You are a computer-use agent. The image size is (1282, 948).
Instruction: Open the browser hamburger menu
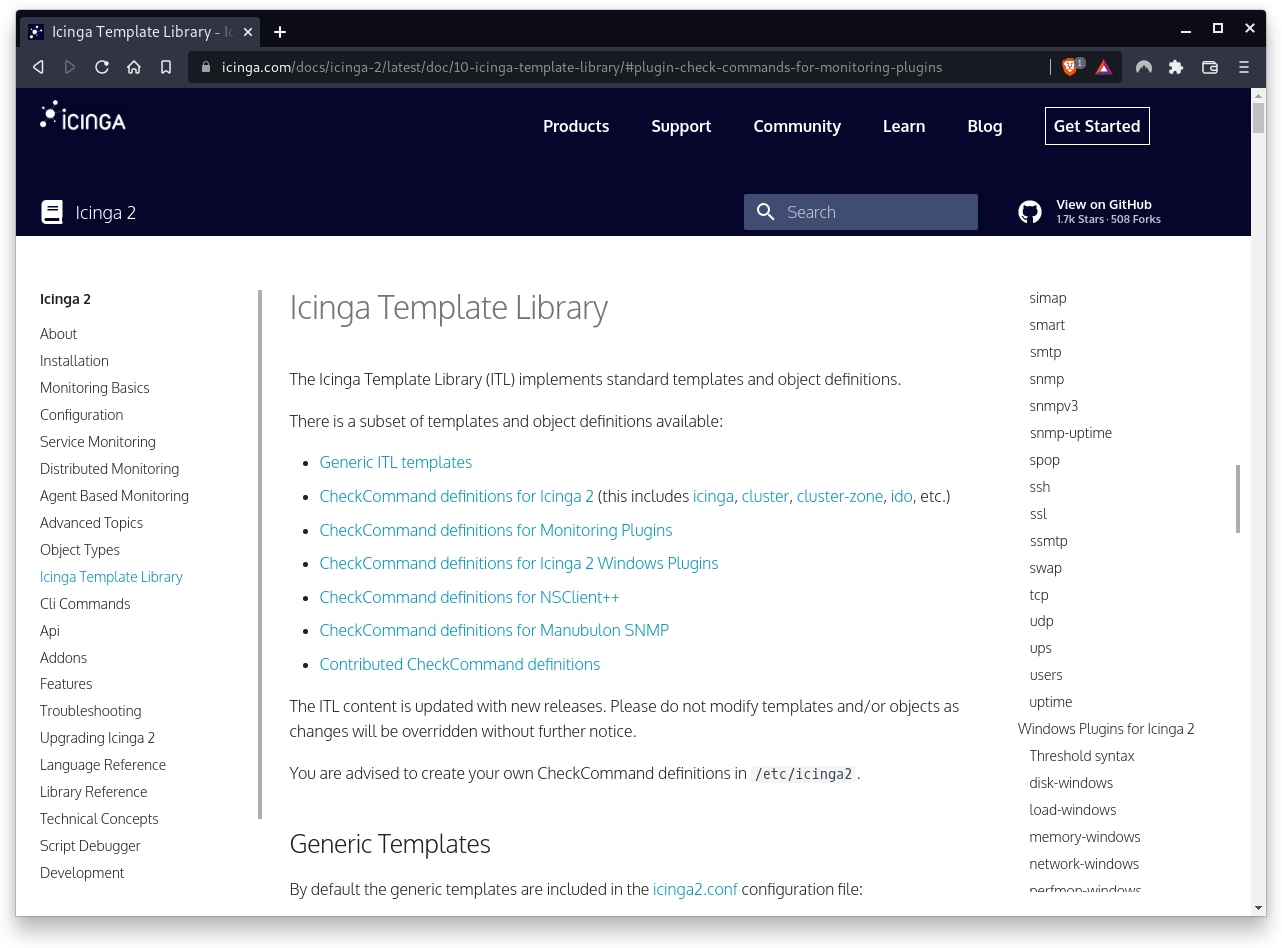1243,67
